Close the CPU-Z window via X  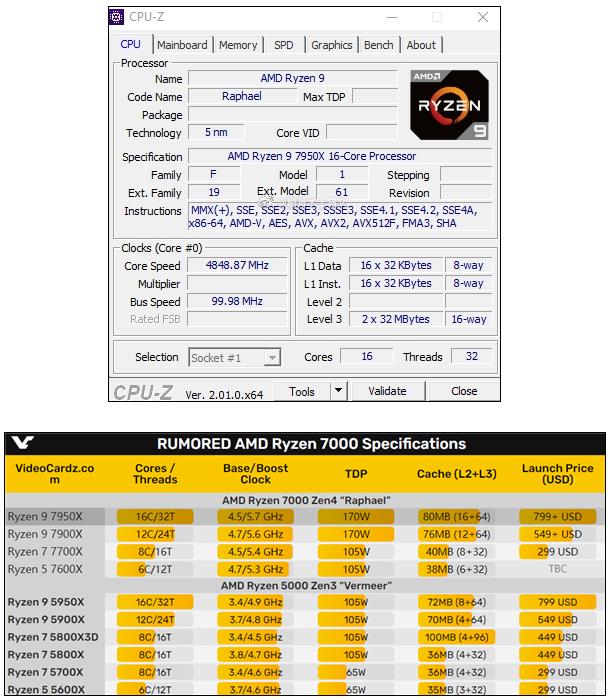(x=483, y=17)
